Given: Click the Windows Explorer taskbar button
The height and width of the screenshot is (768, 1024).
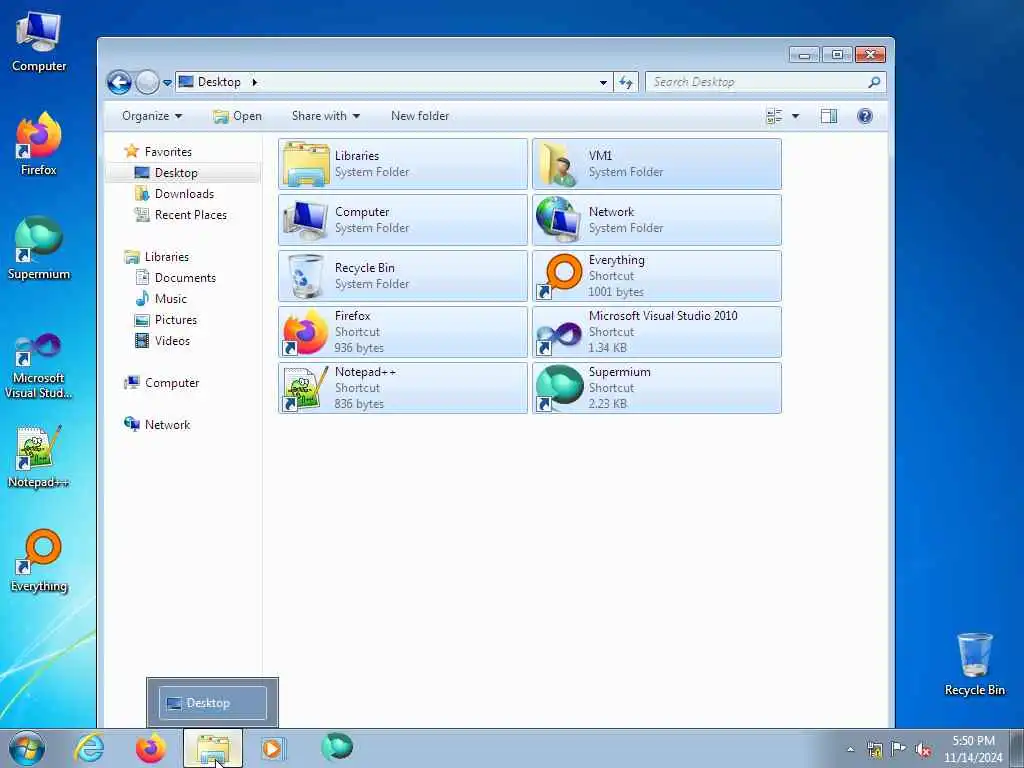Looking at the screenshot, I should pos(213,748).
